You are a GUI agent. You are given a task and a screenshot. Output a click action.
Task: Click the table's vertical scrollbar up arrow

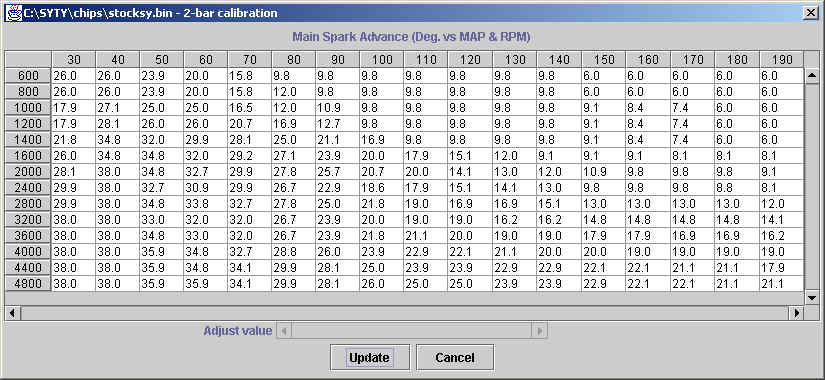tap(811, 76)
